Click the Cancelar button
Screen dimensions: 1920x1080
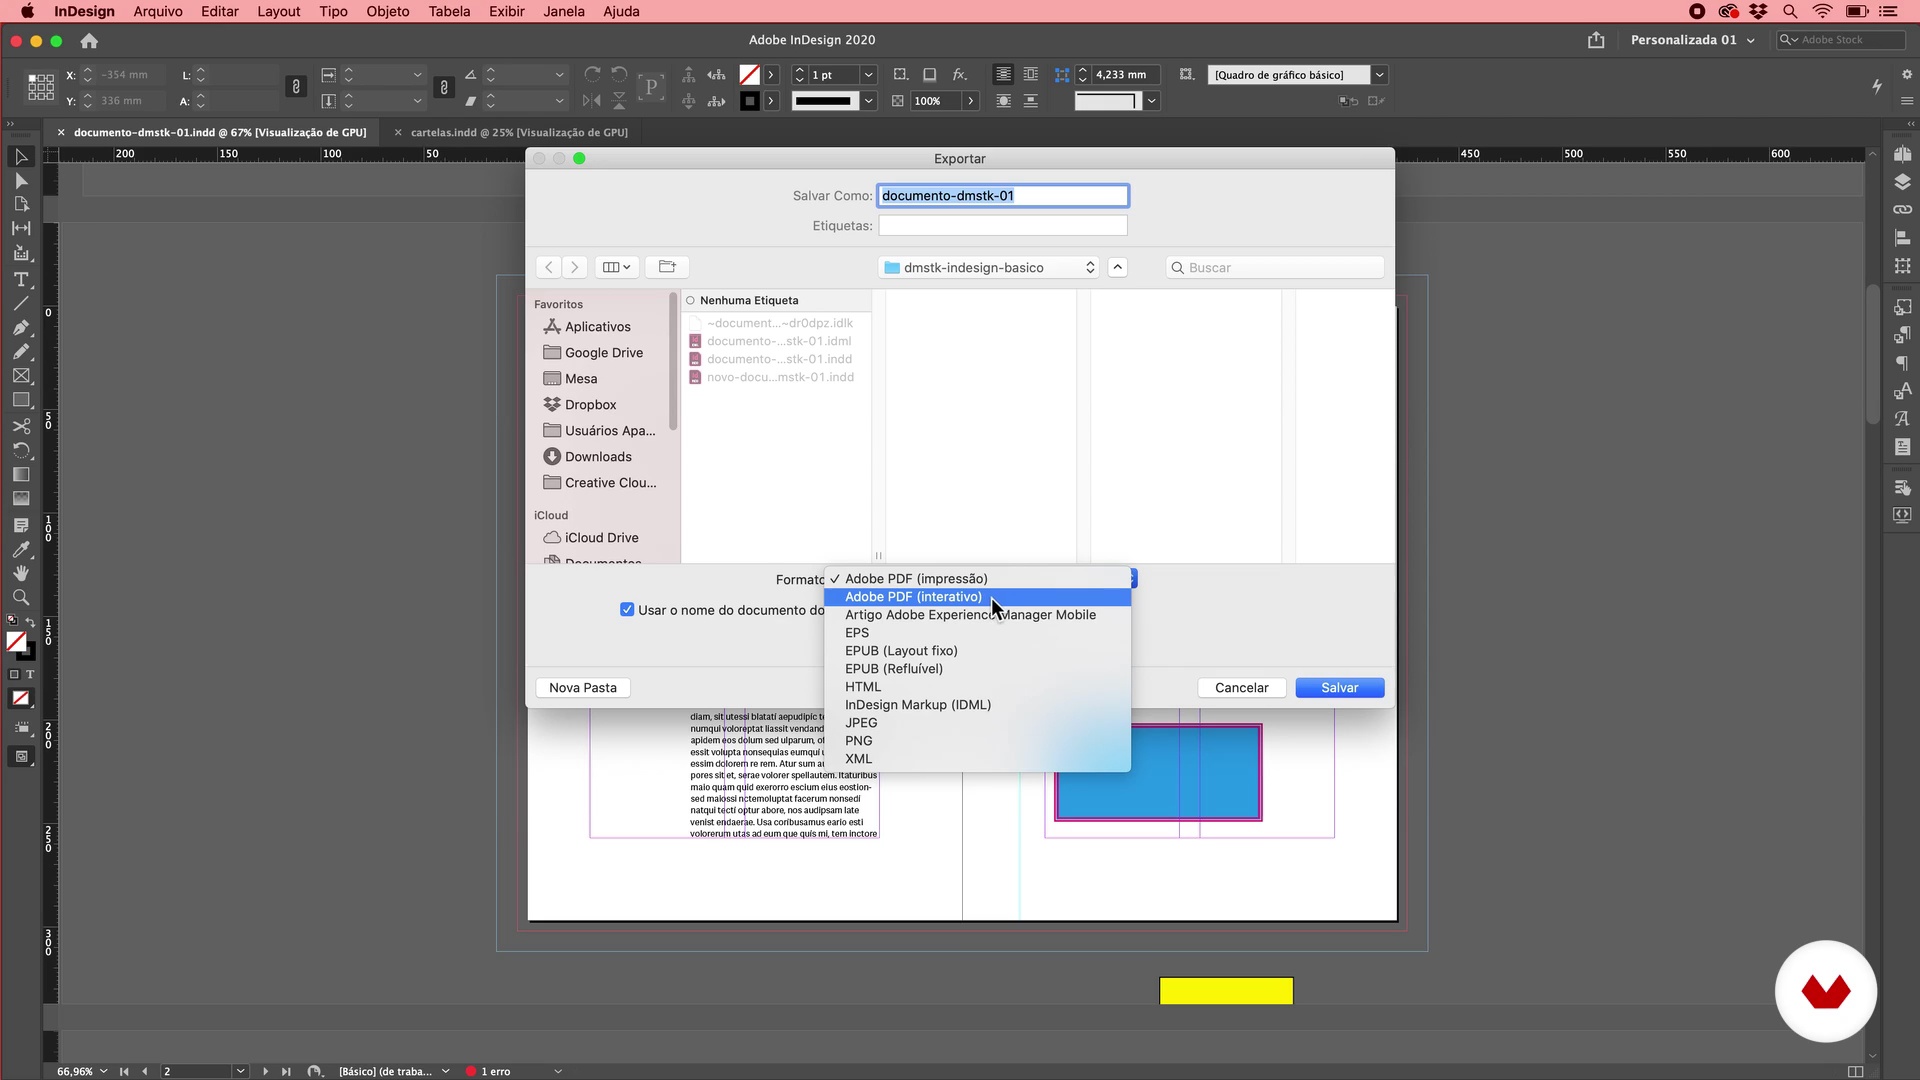[1241, 688]
